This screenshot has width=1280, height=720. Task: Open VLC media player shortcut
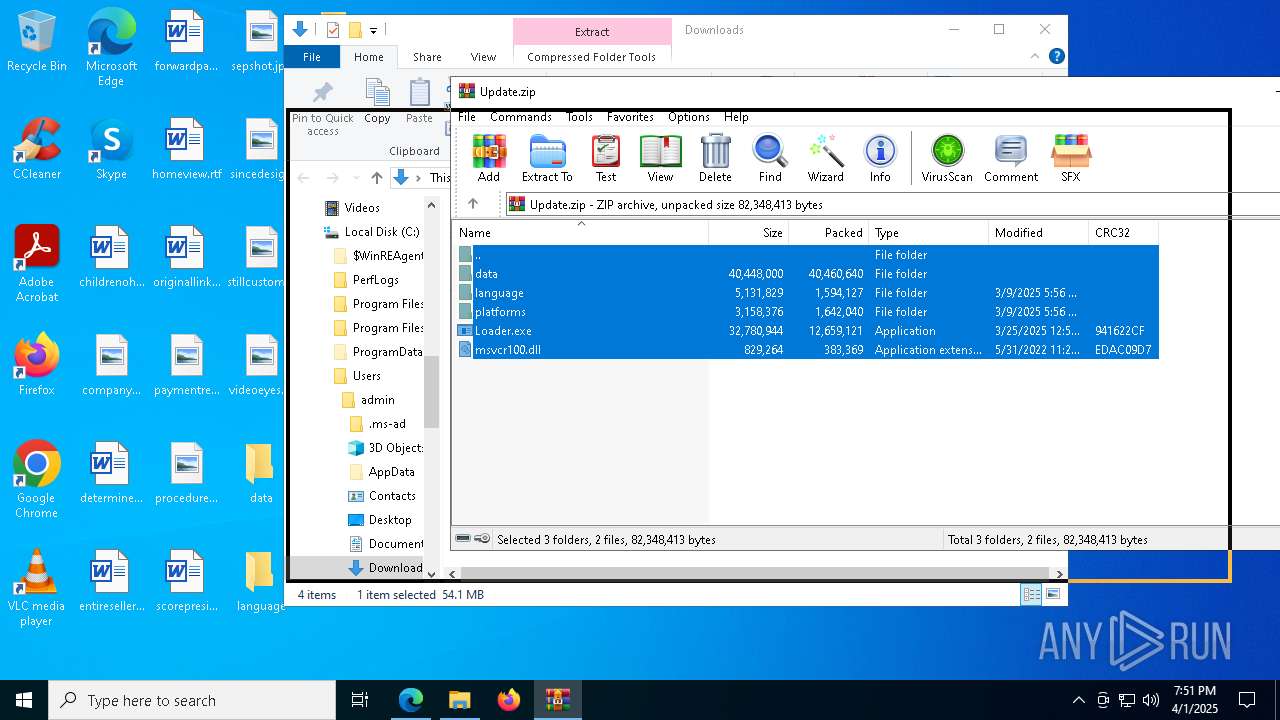(37, 588)
